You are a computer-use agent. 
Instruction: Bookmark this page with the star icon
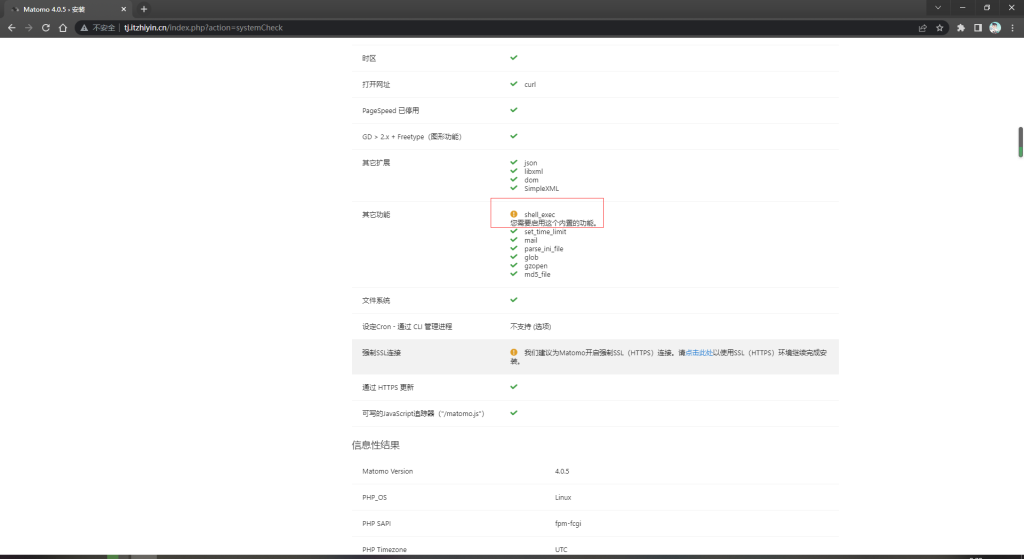tap(940, 28)
